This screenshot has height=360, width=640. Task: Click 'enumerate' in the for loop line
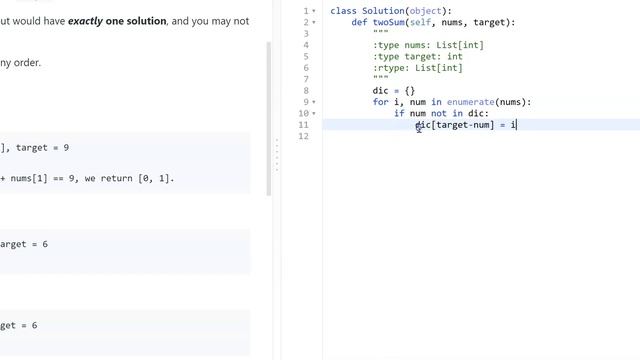(471, 102)
